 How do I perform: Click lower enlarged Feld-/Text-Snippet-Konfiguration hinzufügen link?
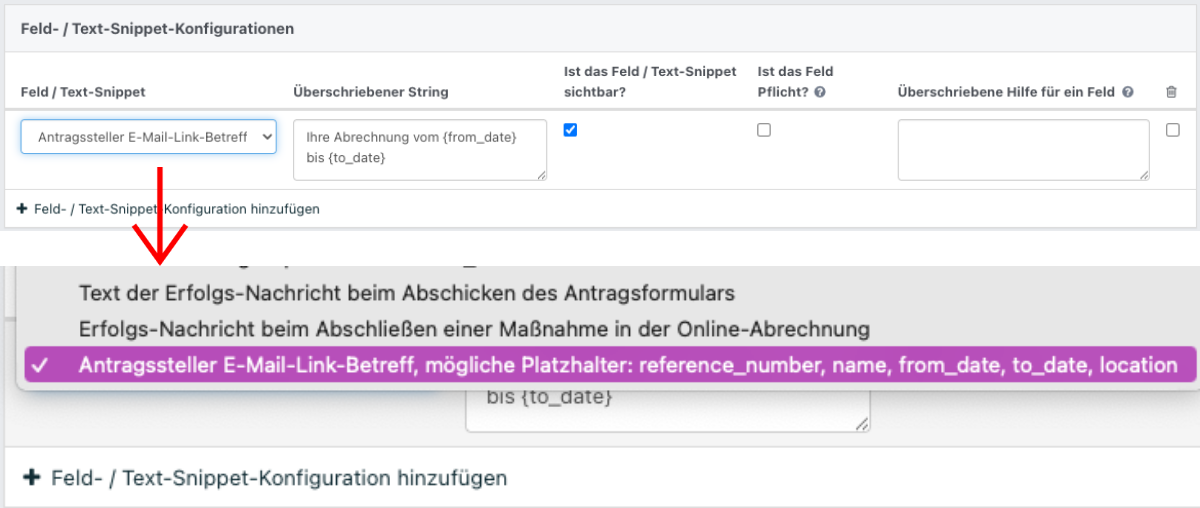tap(267, 478)
